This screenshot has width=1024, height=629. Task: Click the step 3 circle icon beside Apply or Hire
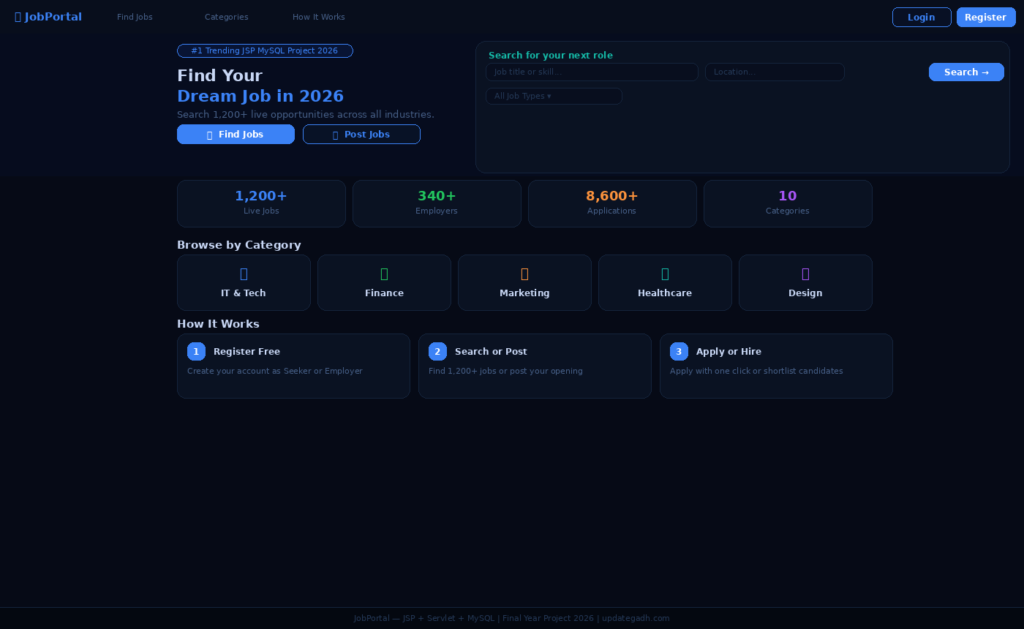point(679,351)
